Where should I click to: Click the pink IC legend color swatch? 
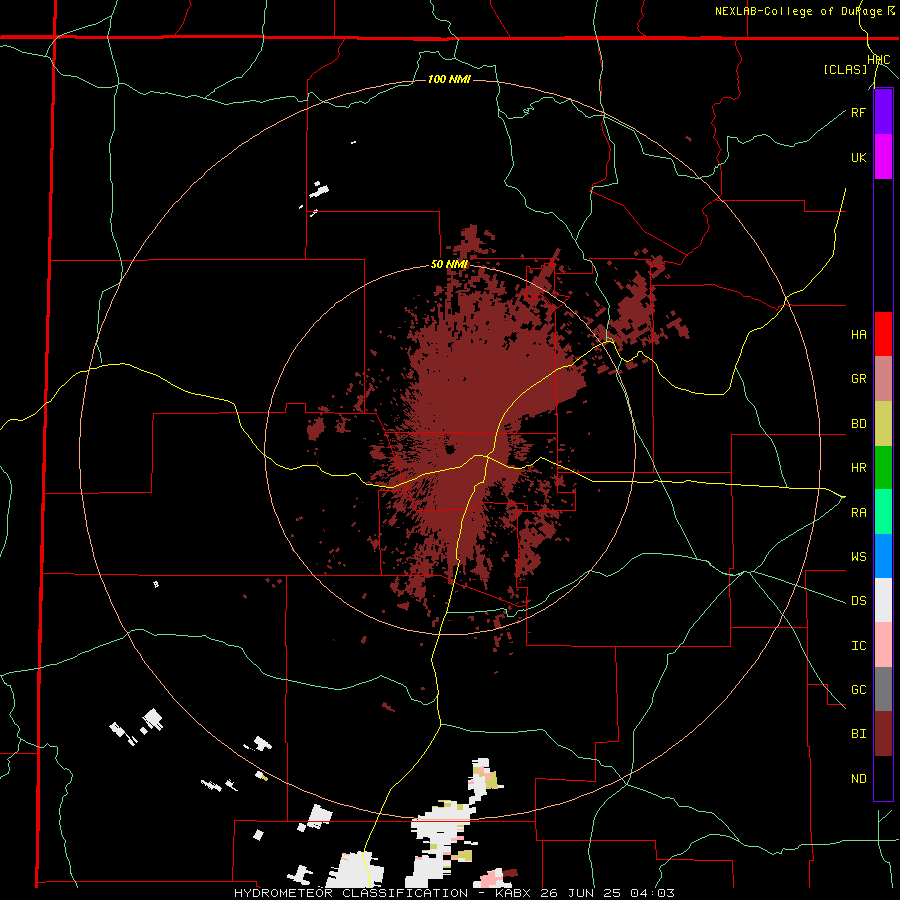(883, 645)
